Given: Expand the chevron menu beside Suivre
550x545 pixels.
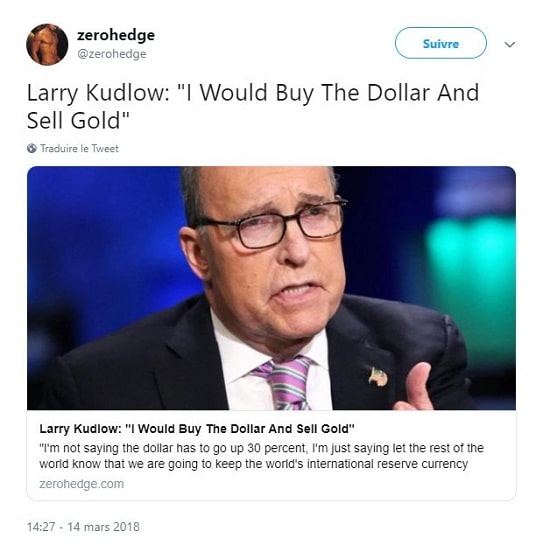Looking at the screenshot, I should point(509,45).
